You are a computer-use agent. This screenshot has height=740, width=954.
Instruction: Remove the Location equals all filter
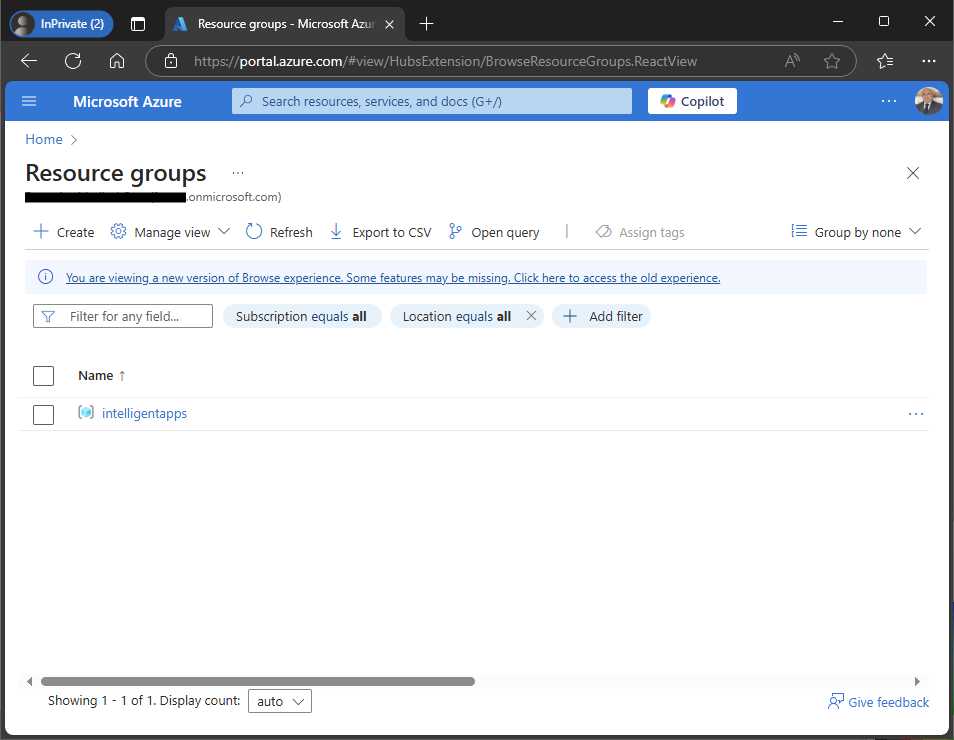(531, 316)
